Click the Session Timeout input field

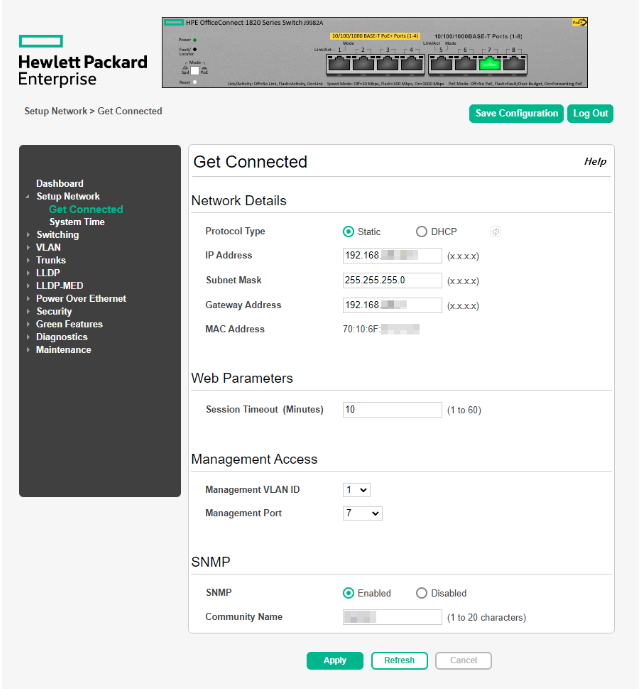392,410
